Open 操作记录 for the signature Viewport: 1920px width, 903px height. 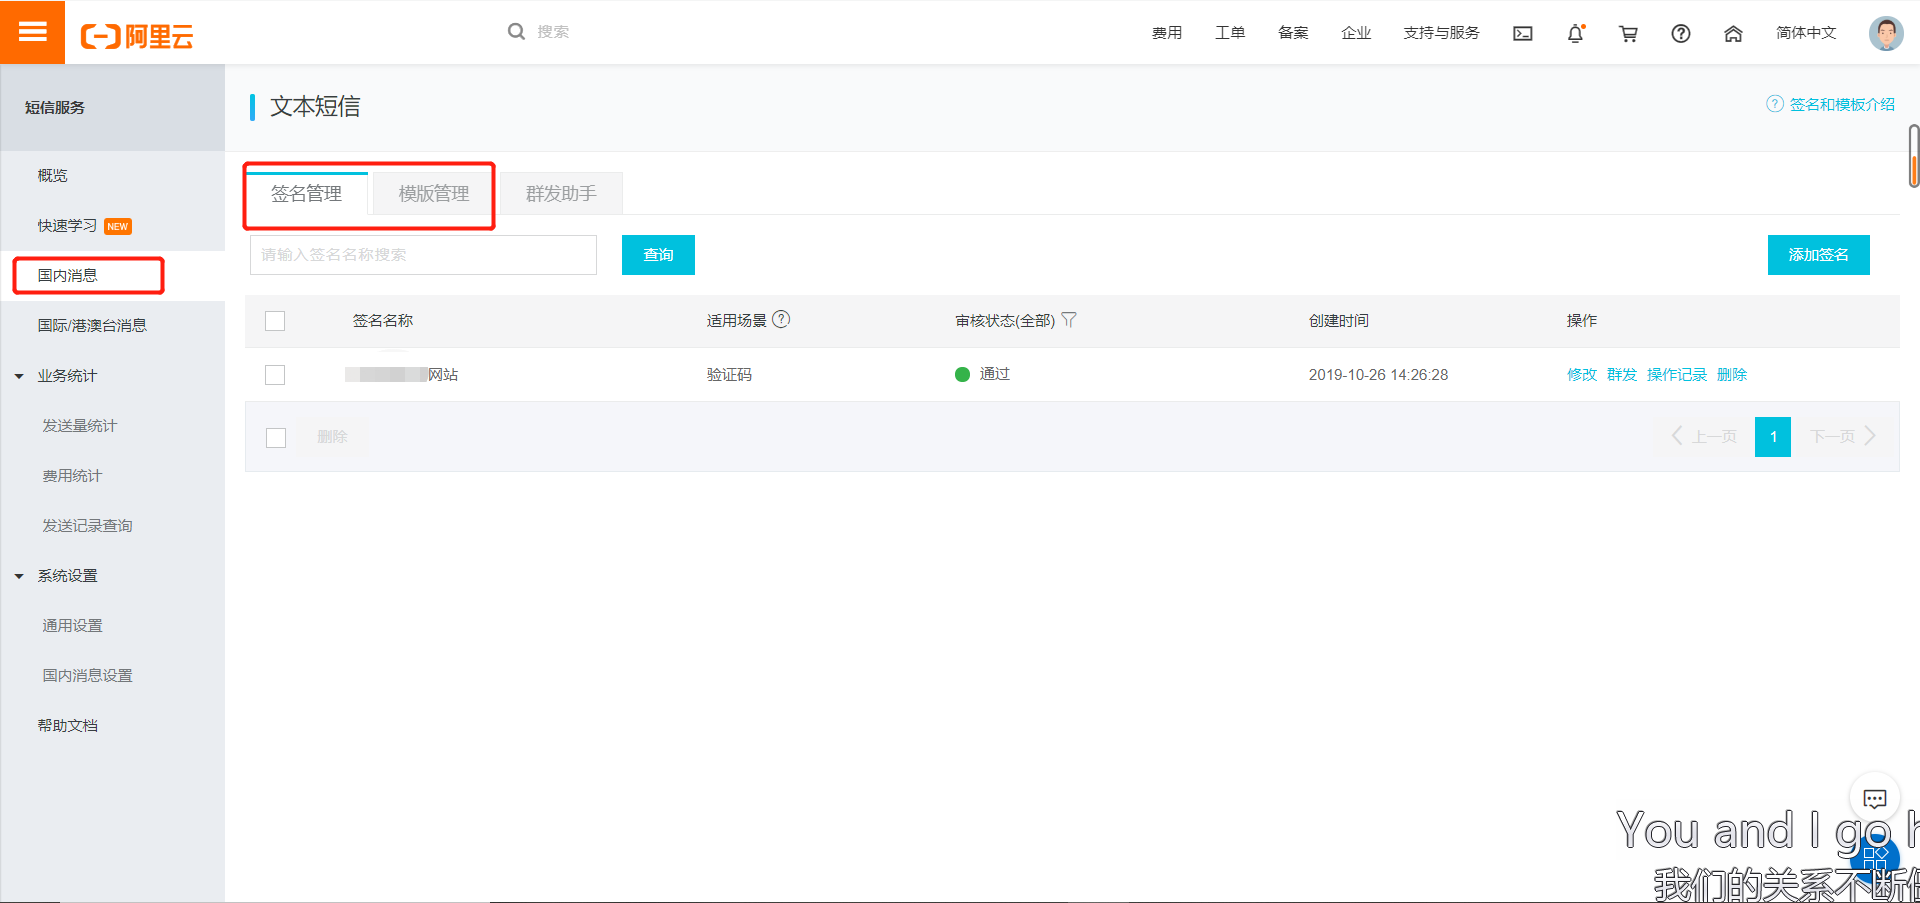pyautogui.click(x=1677, y=375)
